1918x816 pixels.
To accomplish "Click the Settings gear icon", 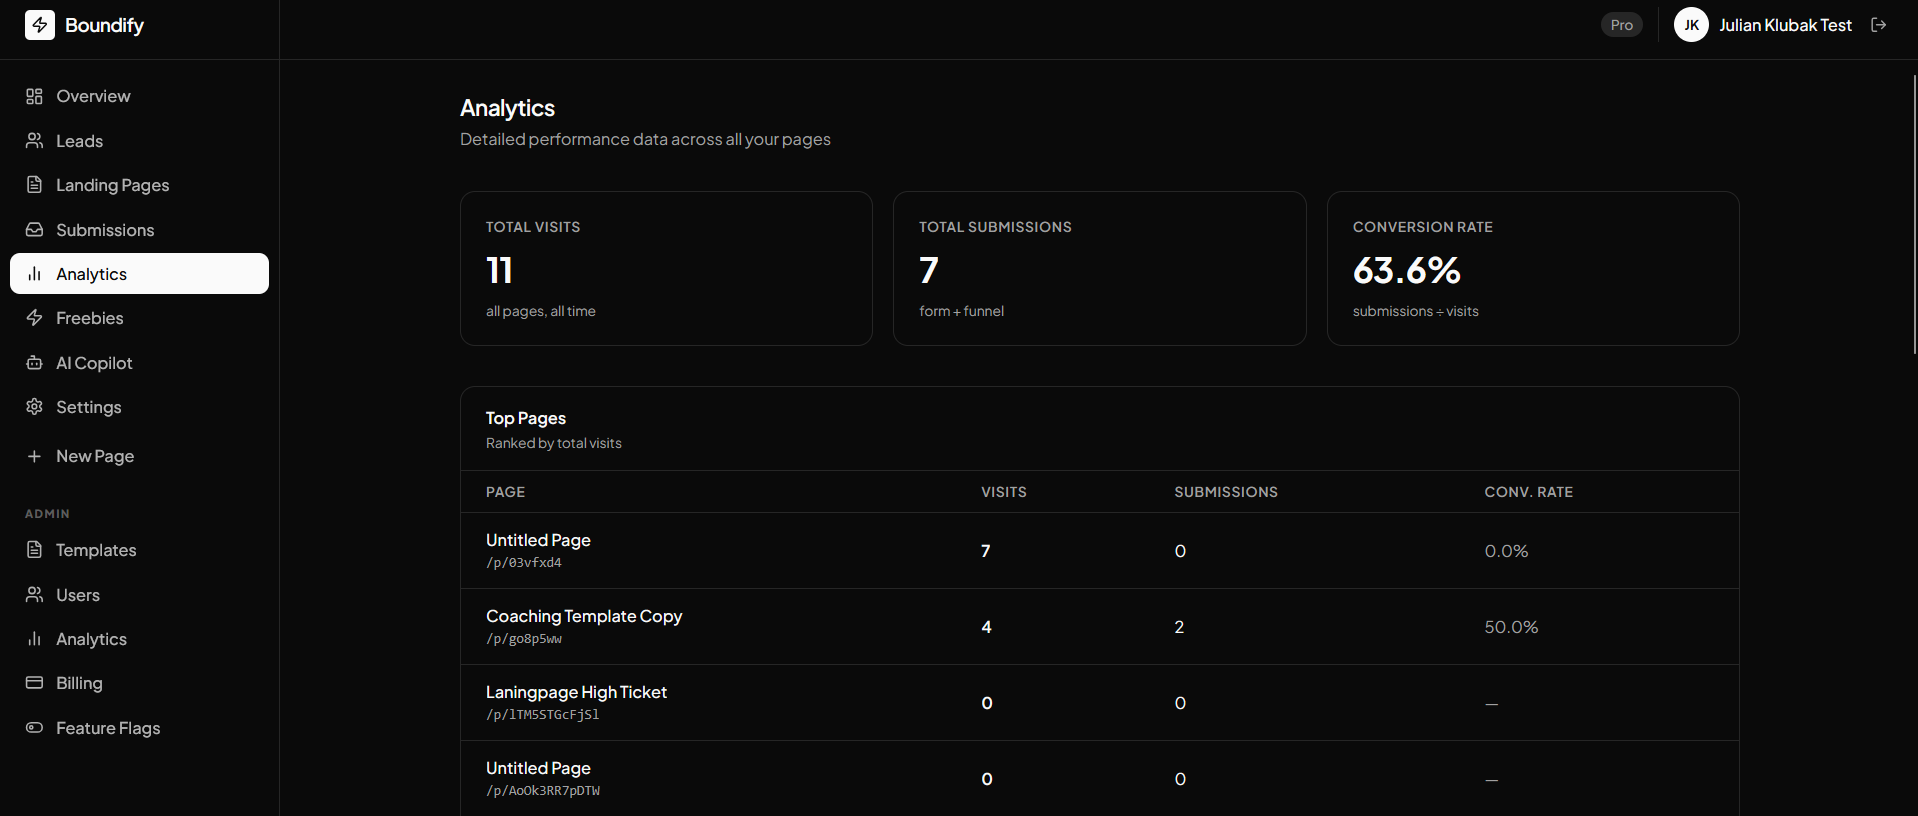I will [34, 407].
